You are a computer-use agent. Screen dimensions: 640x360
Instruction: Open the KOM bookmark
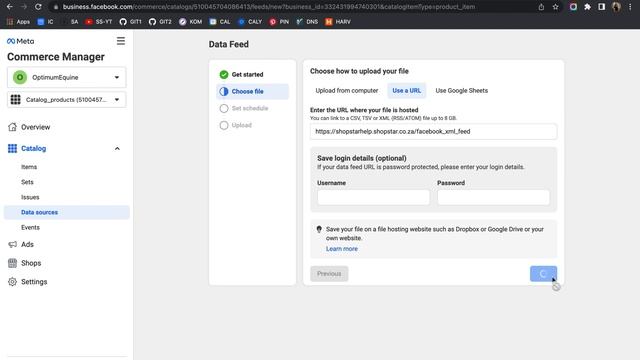[x=190, y=22]
